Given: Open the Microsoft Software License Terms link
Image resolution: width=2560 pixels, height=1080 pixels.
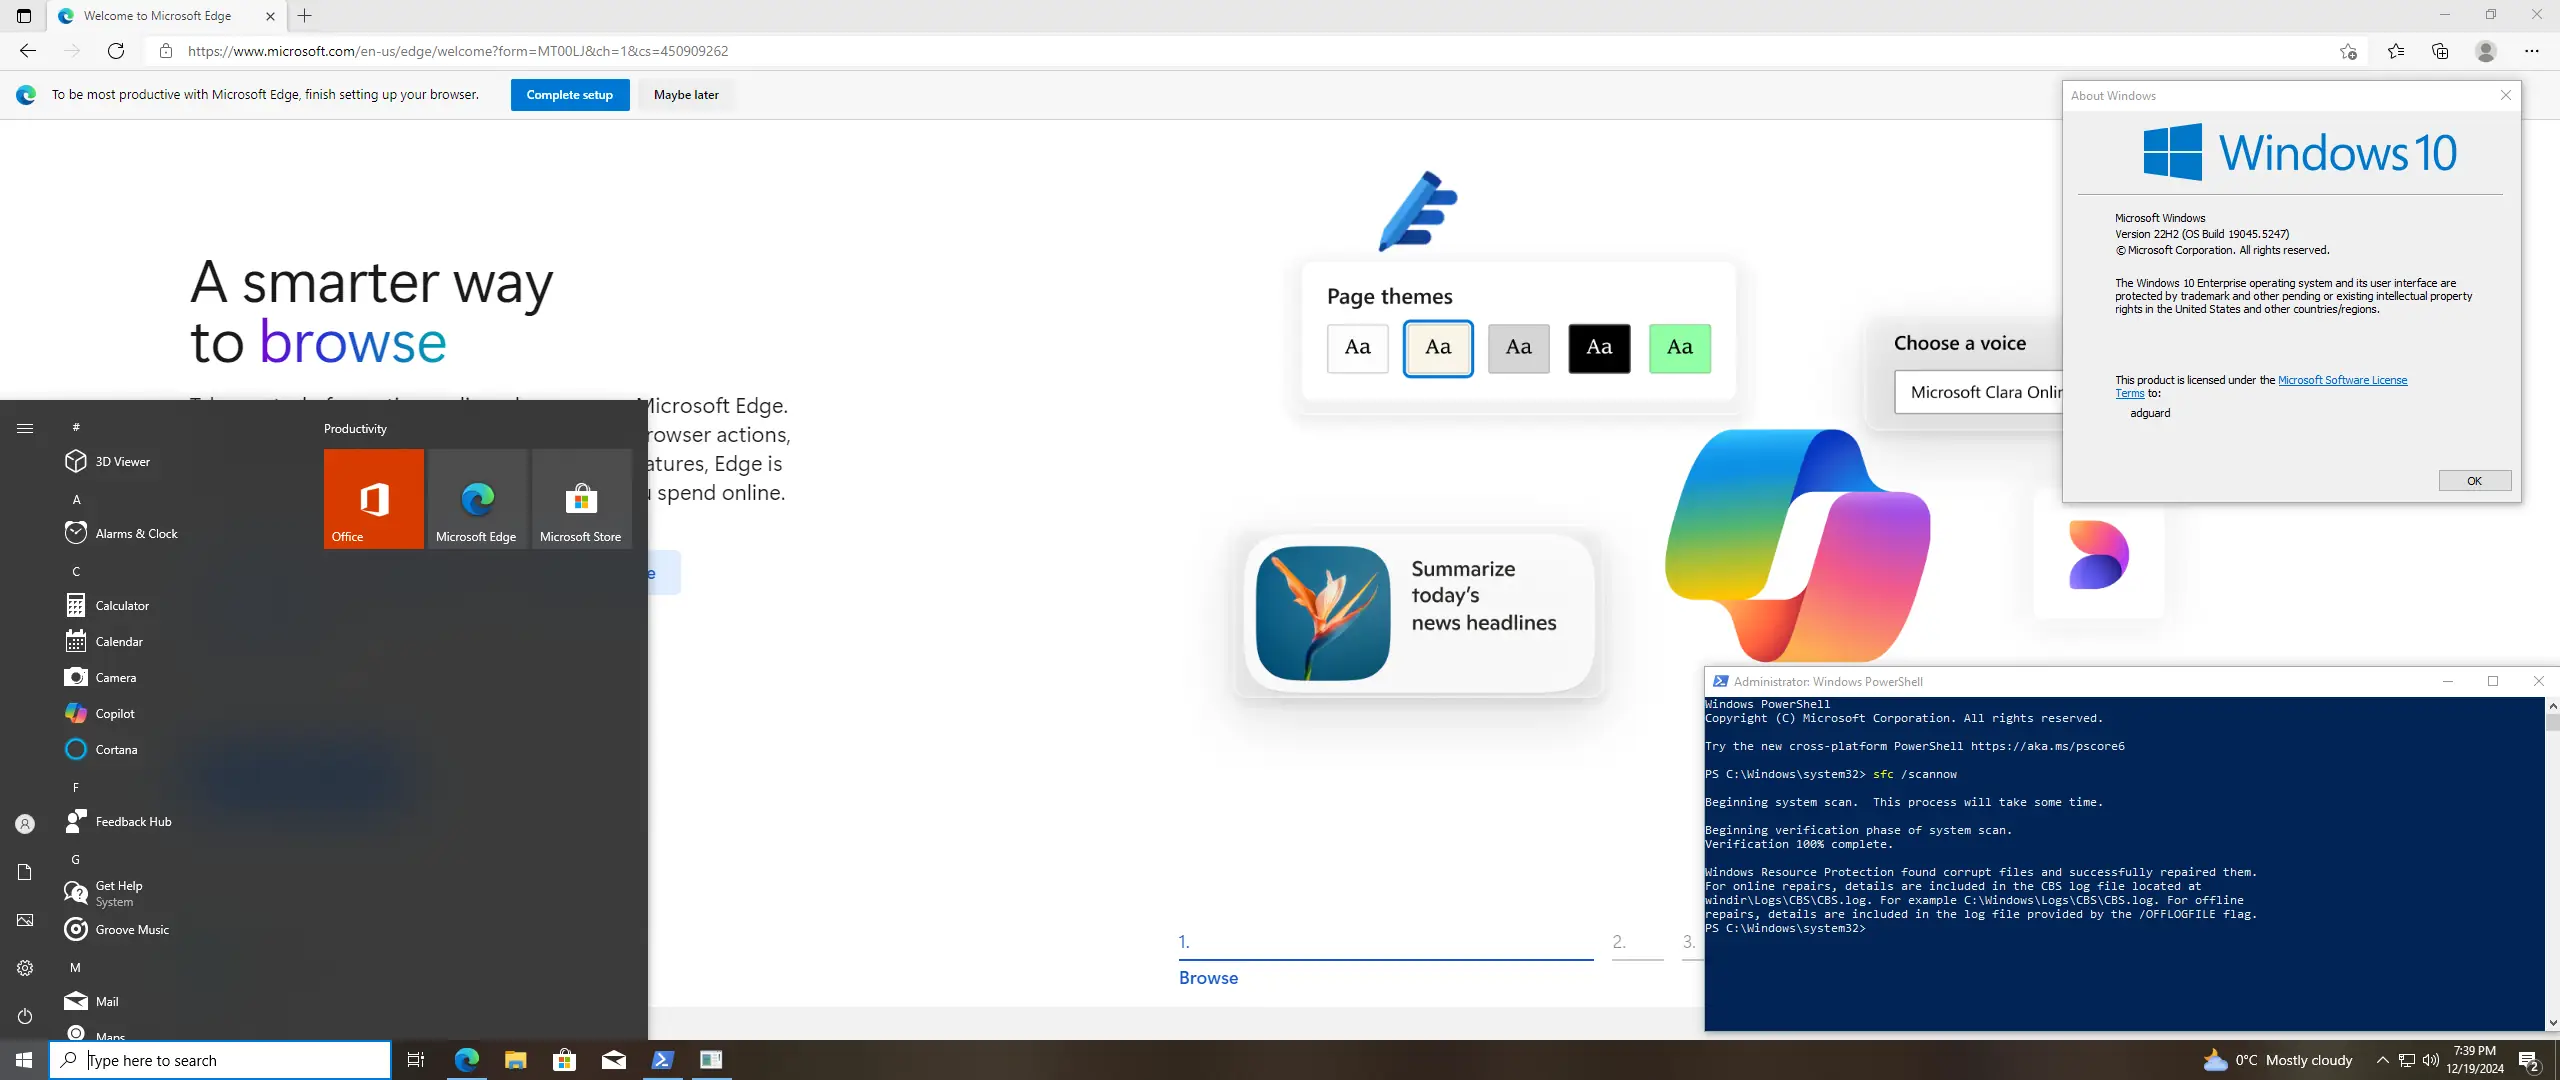Looking at the screenshot, I should tap(2341, 380).
